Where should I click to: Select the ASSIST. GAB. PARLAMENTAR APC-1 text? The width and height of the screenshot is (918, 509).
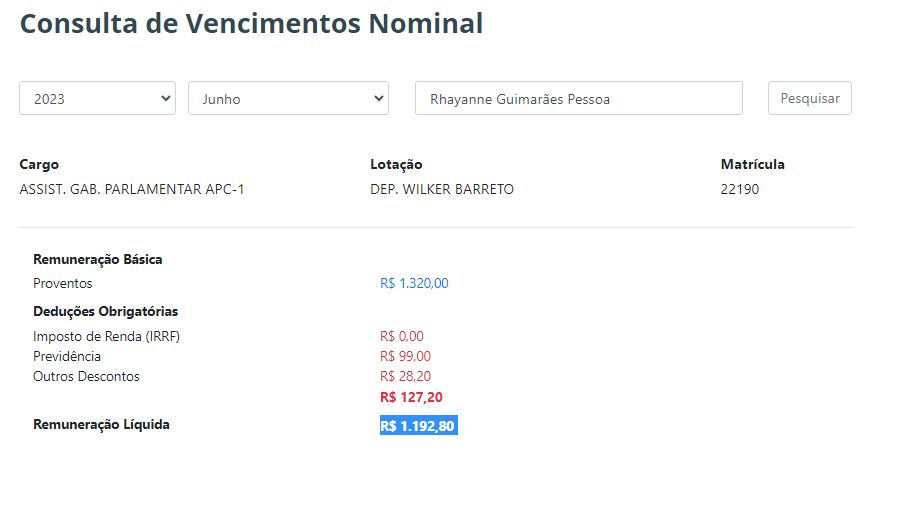(x=132, y=189)
